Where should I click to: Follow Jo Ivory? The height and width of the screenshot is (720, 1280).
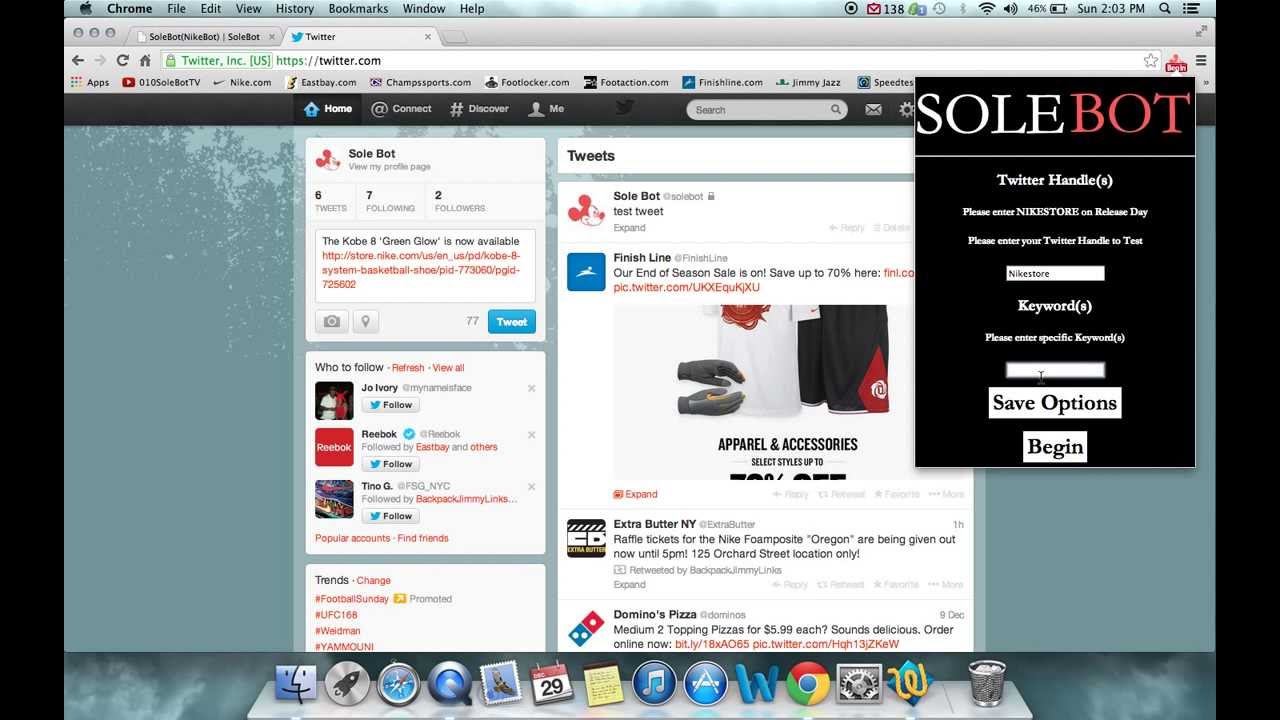390,405
